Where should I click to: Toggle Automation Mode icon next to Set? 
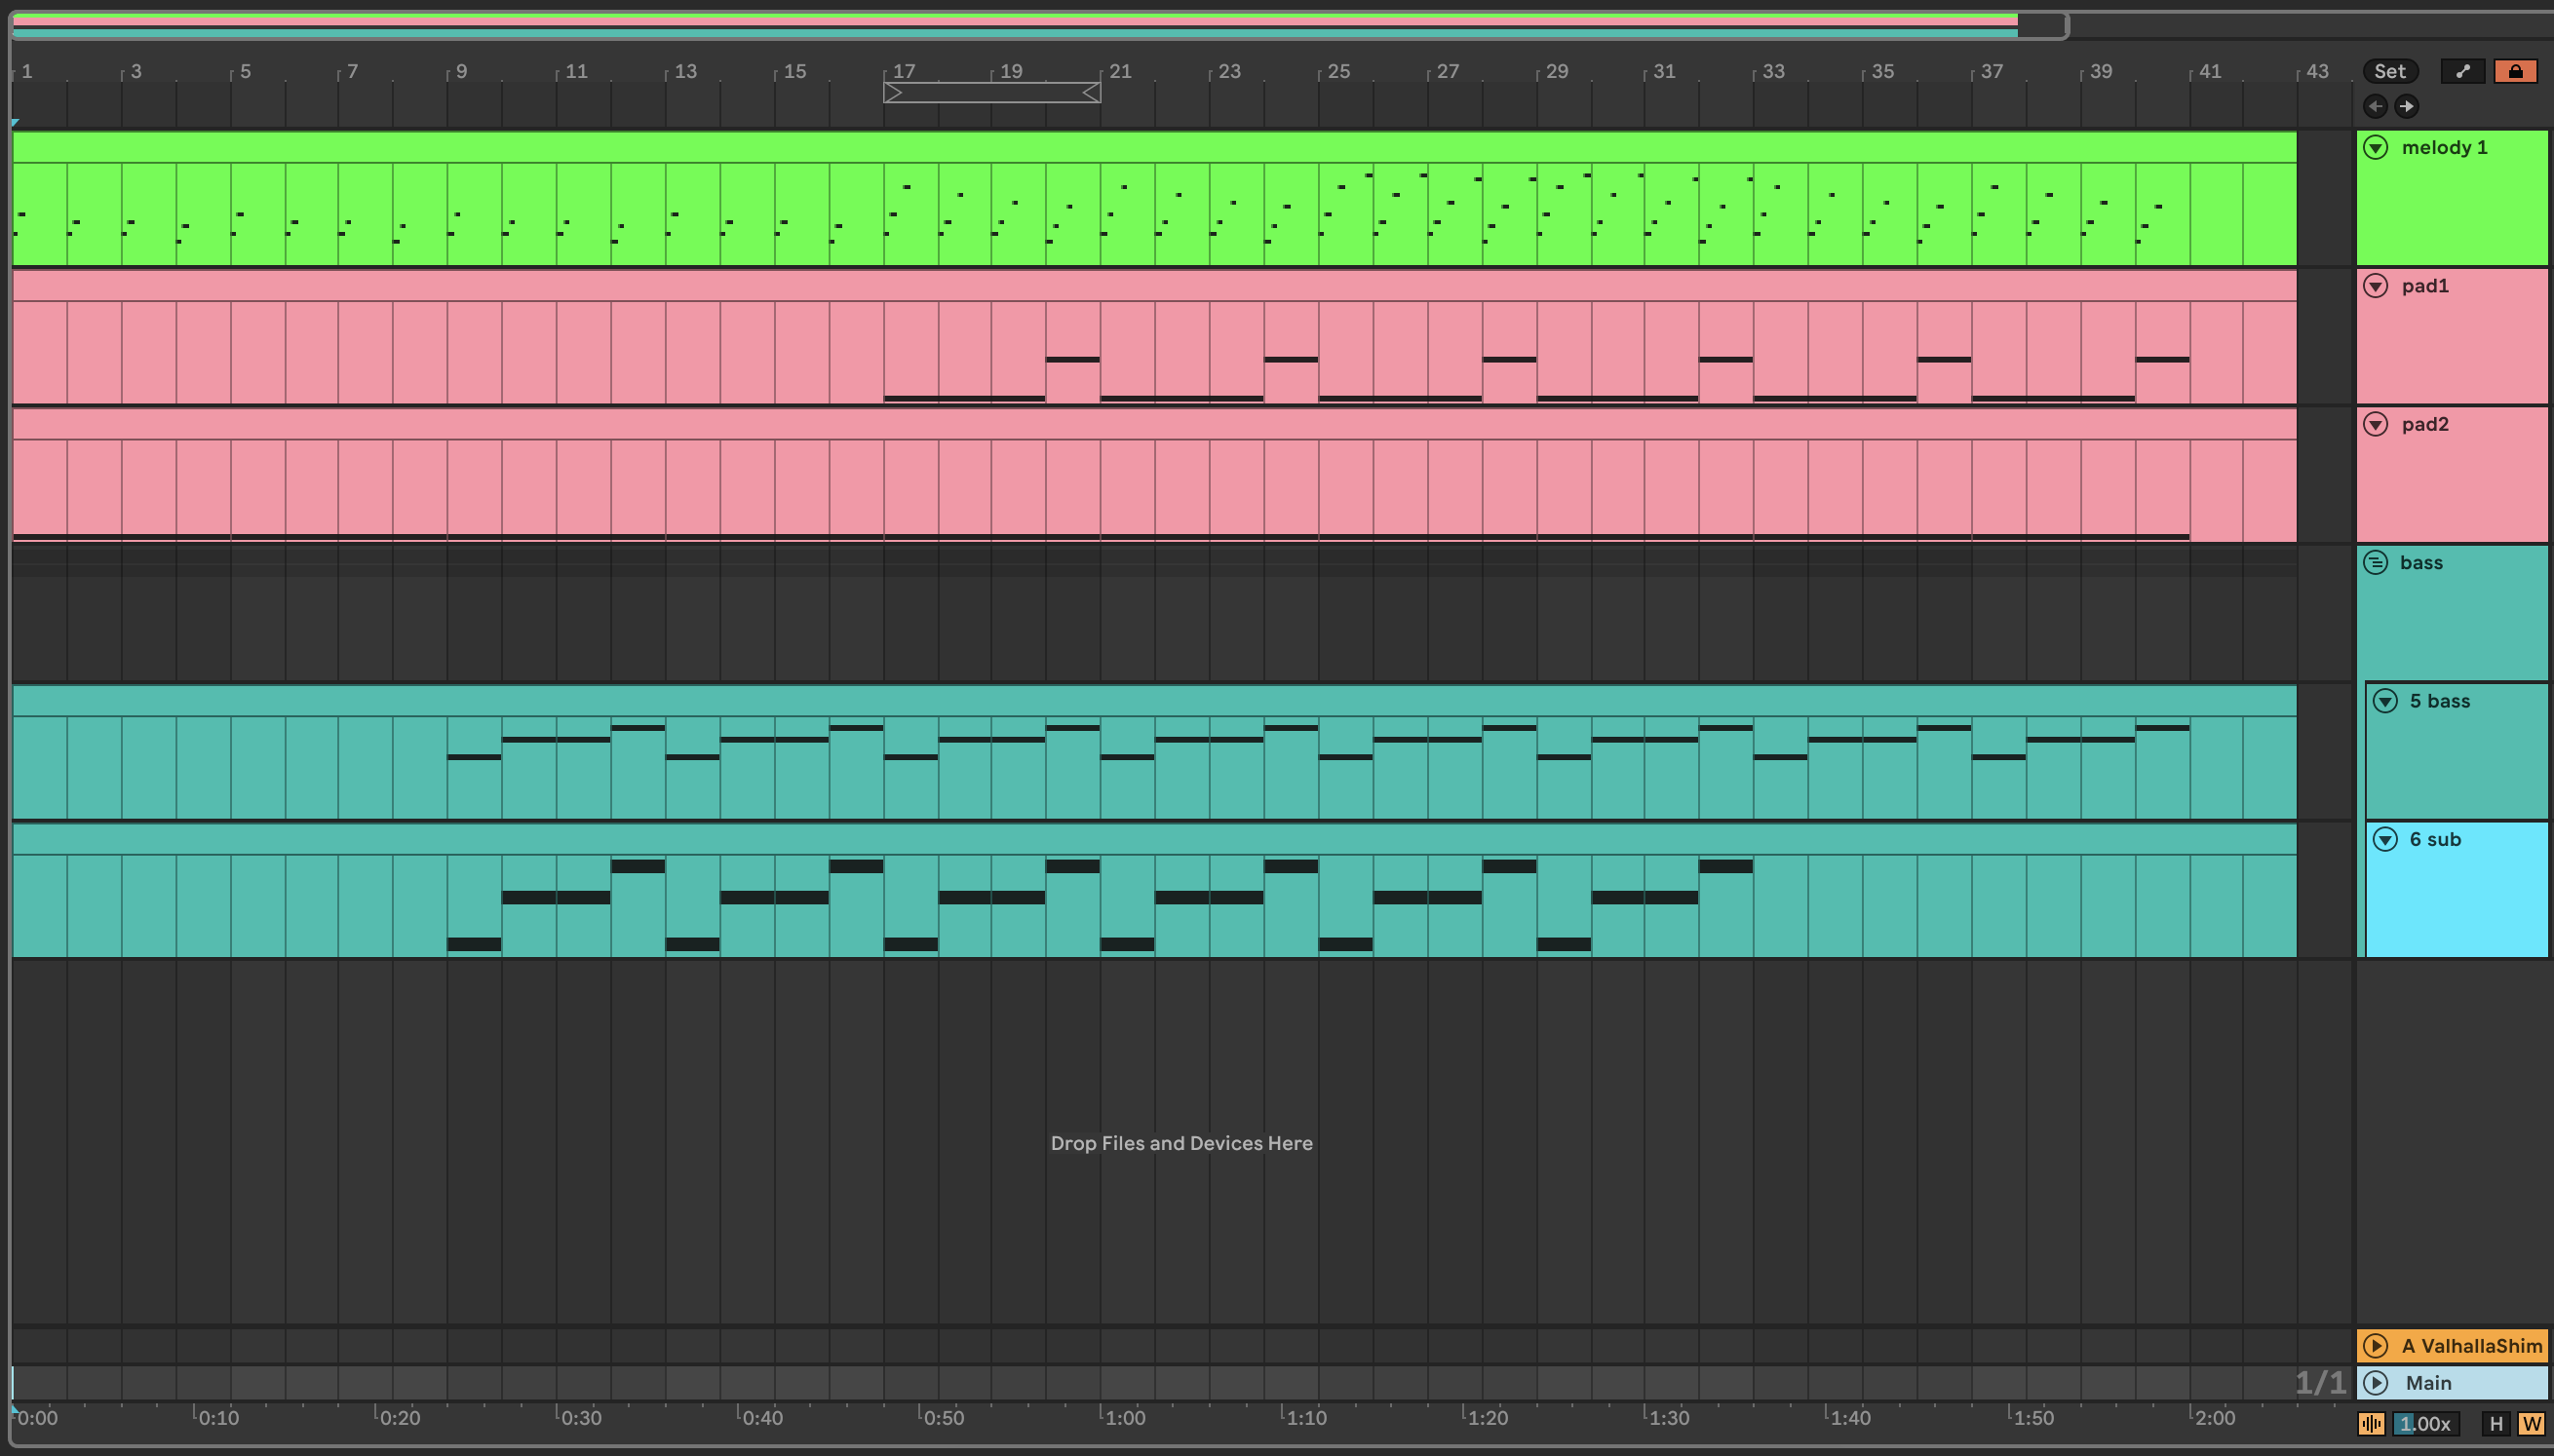click(x=2462, y=71)
